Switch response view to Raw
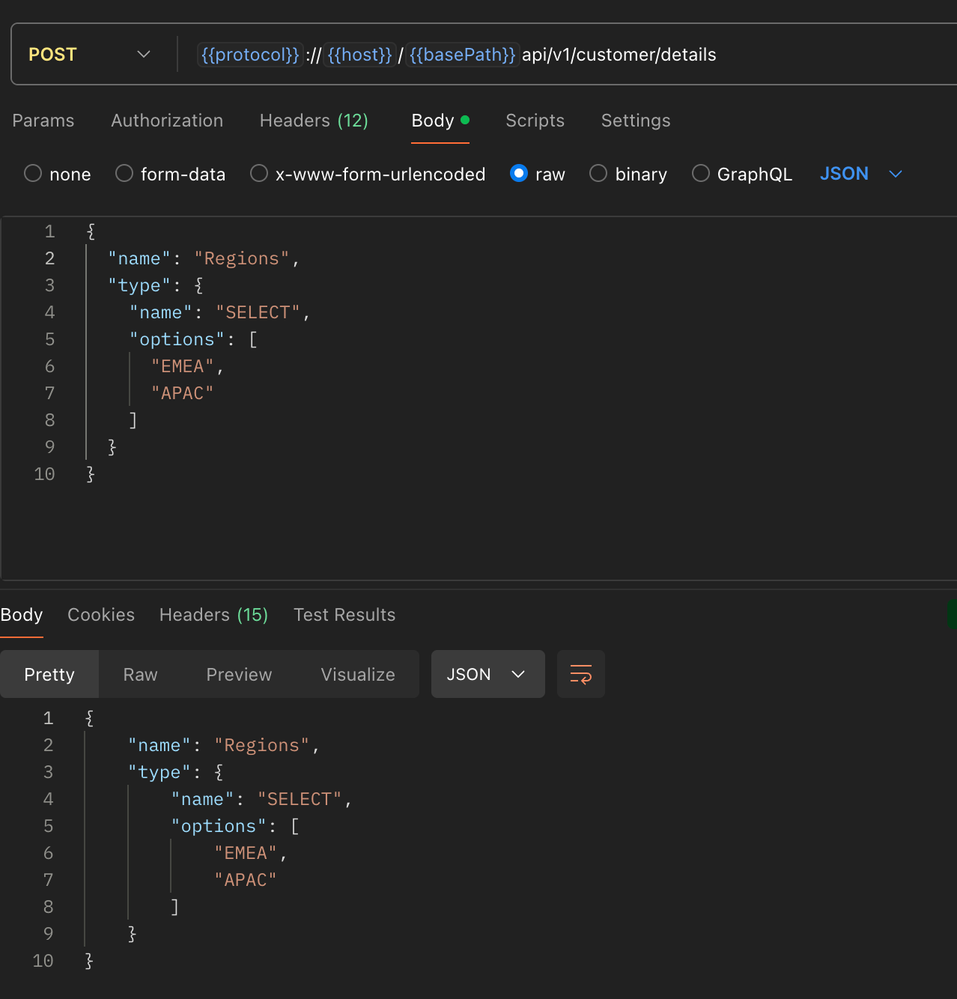 pos(140,674)
